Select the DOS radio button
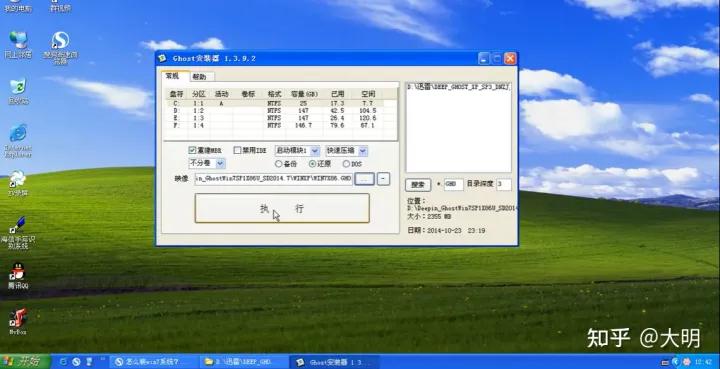This screenshot has height=369, width=720. [x=346, y=164]
